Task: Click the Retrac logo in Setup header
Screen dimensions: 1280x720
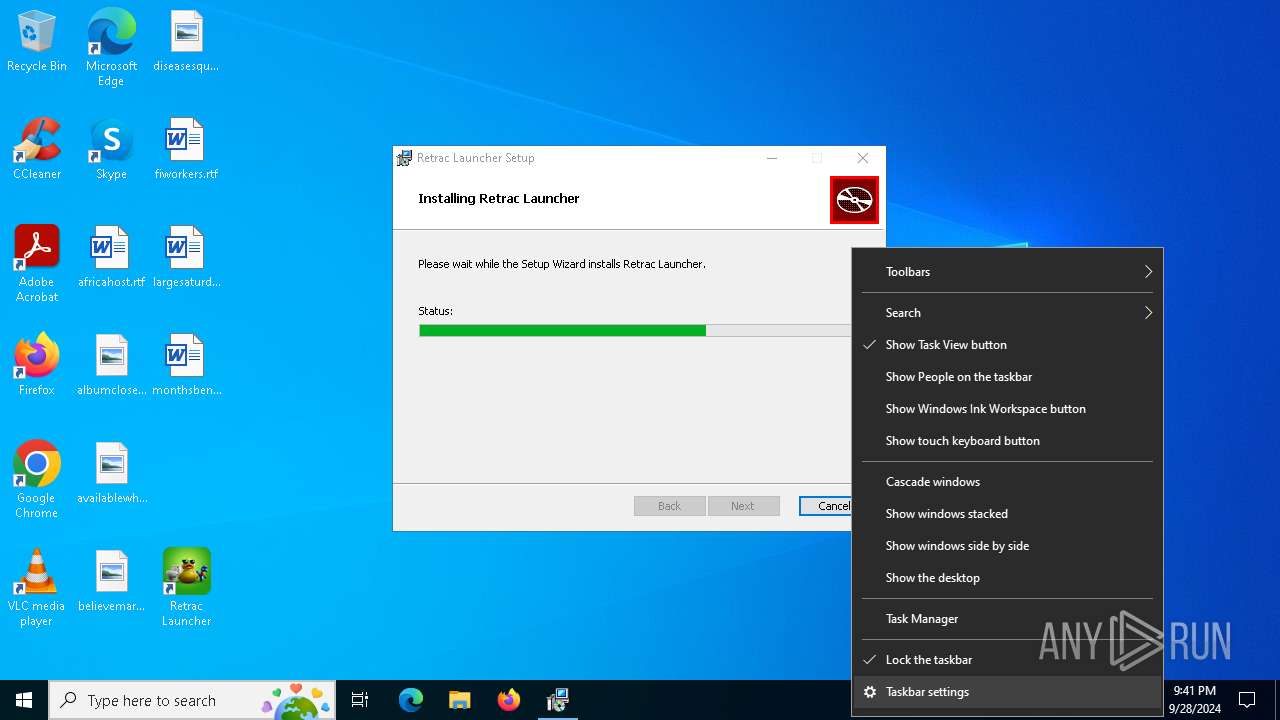Action: pyautogui.click(x=854, y=200)
